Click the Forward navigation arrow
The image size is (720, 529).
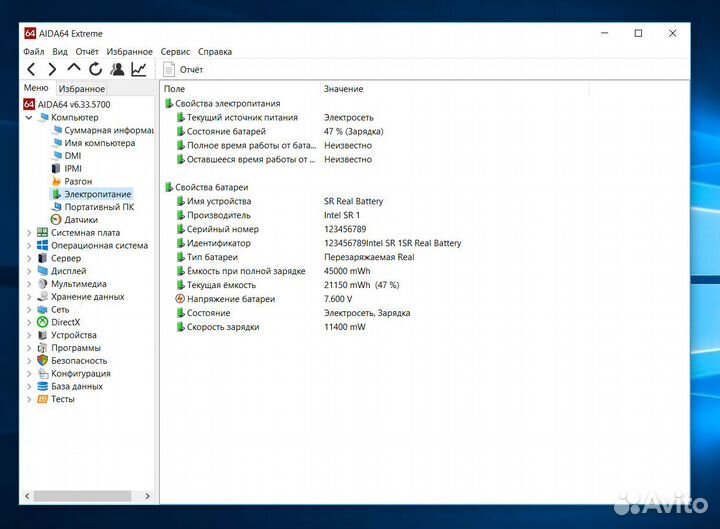pyautogui.click(x=52, y=69)
